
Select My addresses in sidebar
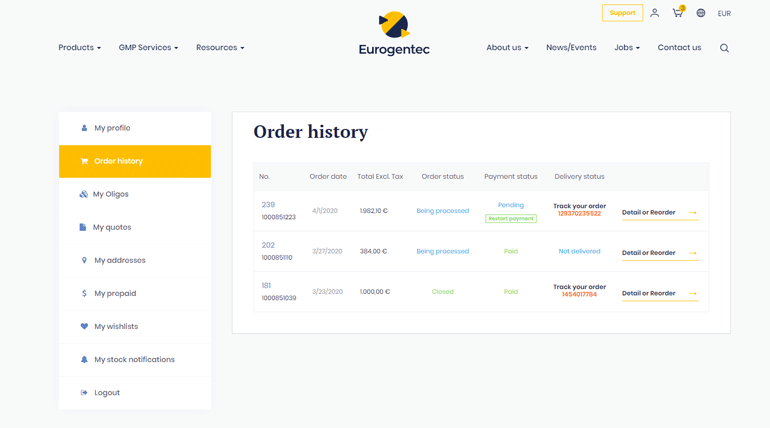click(120, 260)
